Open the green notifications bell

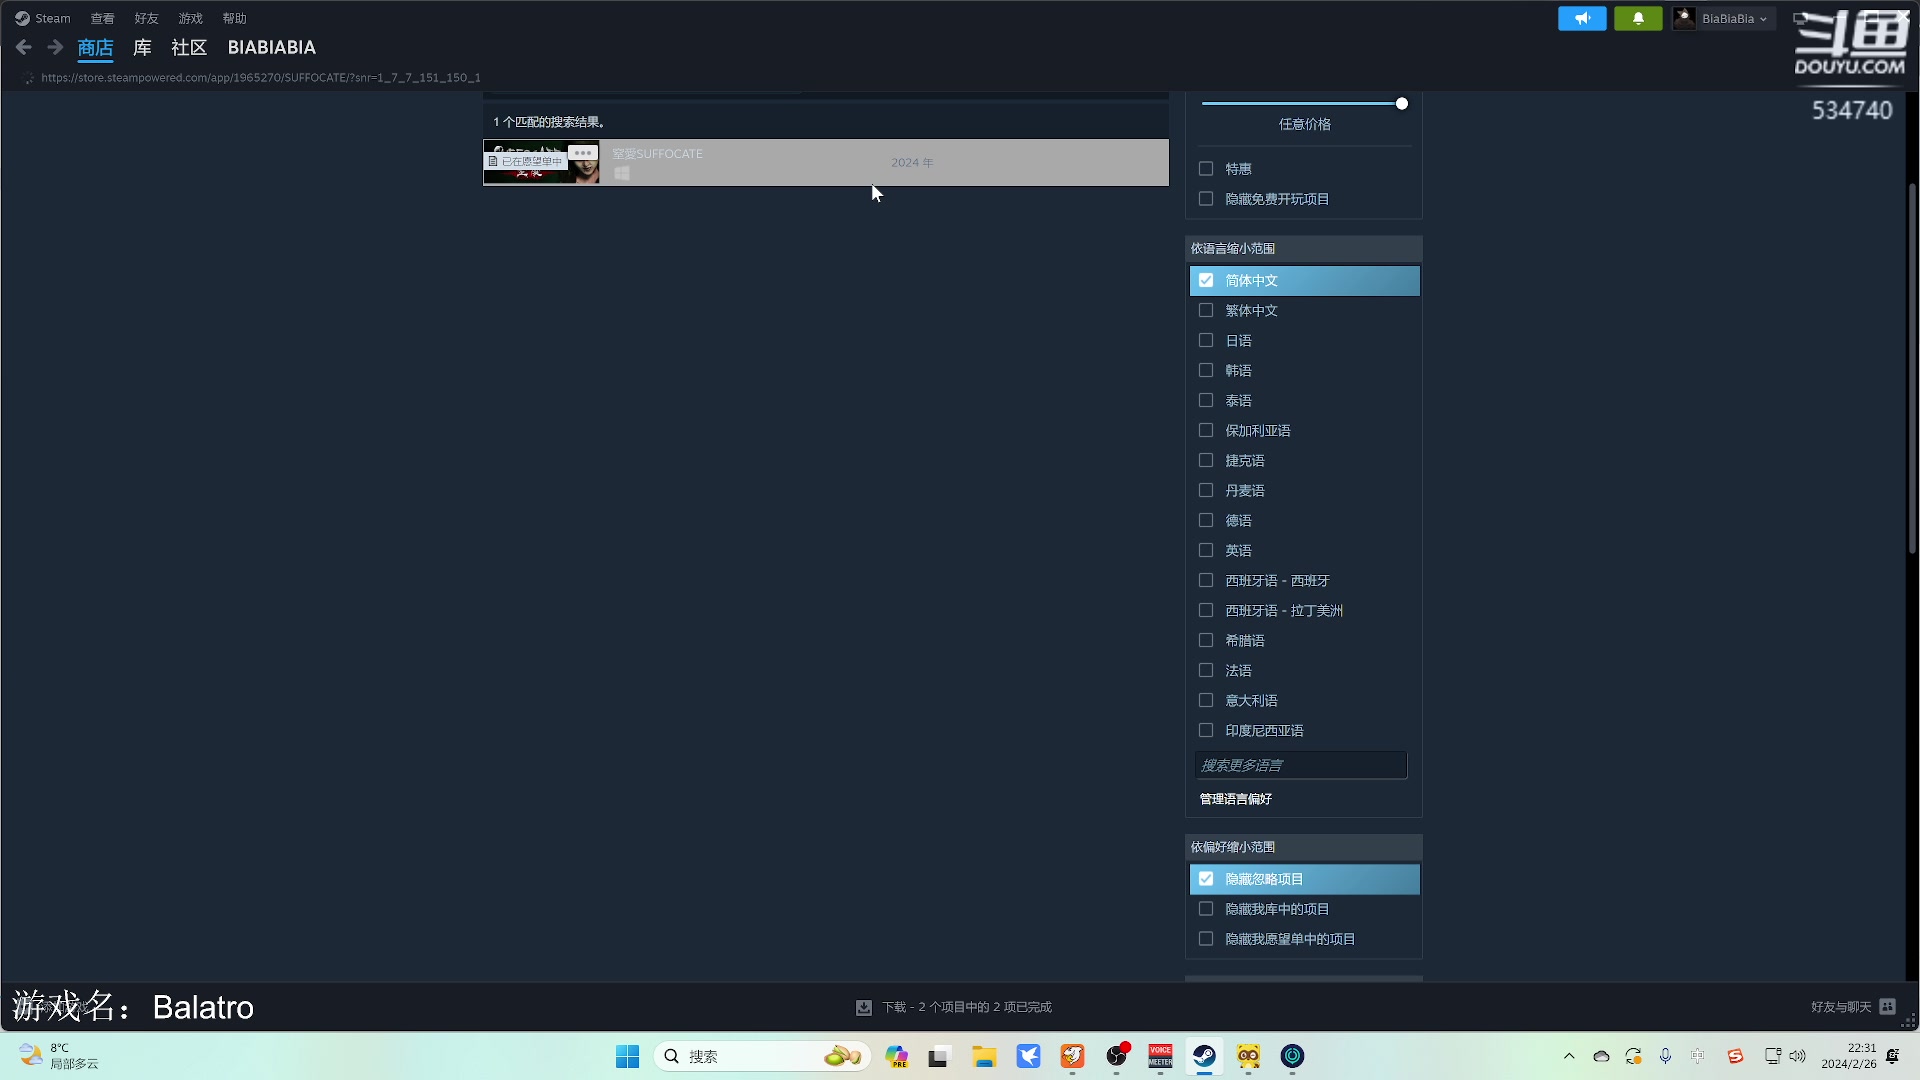point(1638,18)
